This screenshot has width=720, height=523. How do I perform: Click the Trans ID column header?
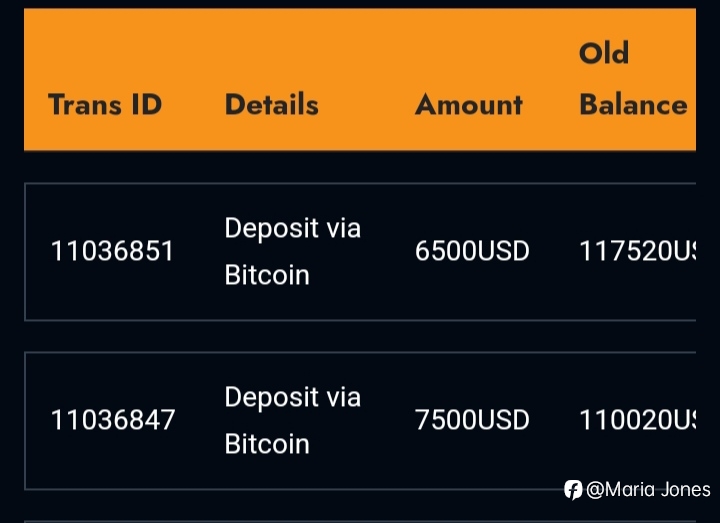point(105,104)
